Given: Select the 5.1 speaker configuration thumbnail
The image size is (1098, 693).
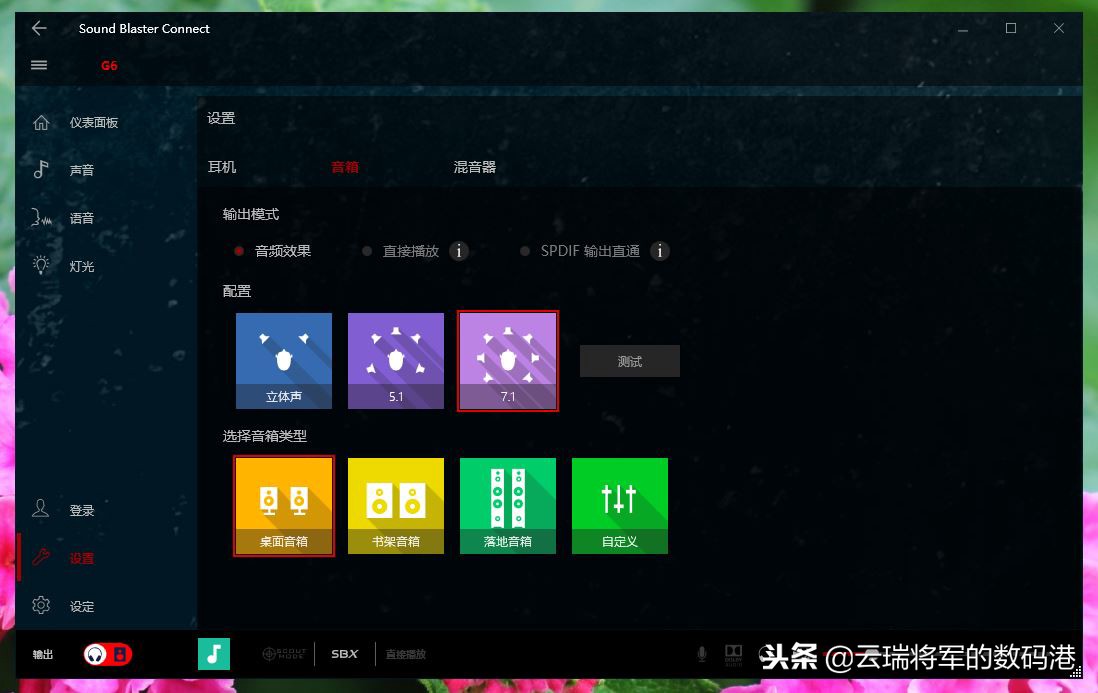Looking at the screenshot, I should tap(396, 360).
